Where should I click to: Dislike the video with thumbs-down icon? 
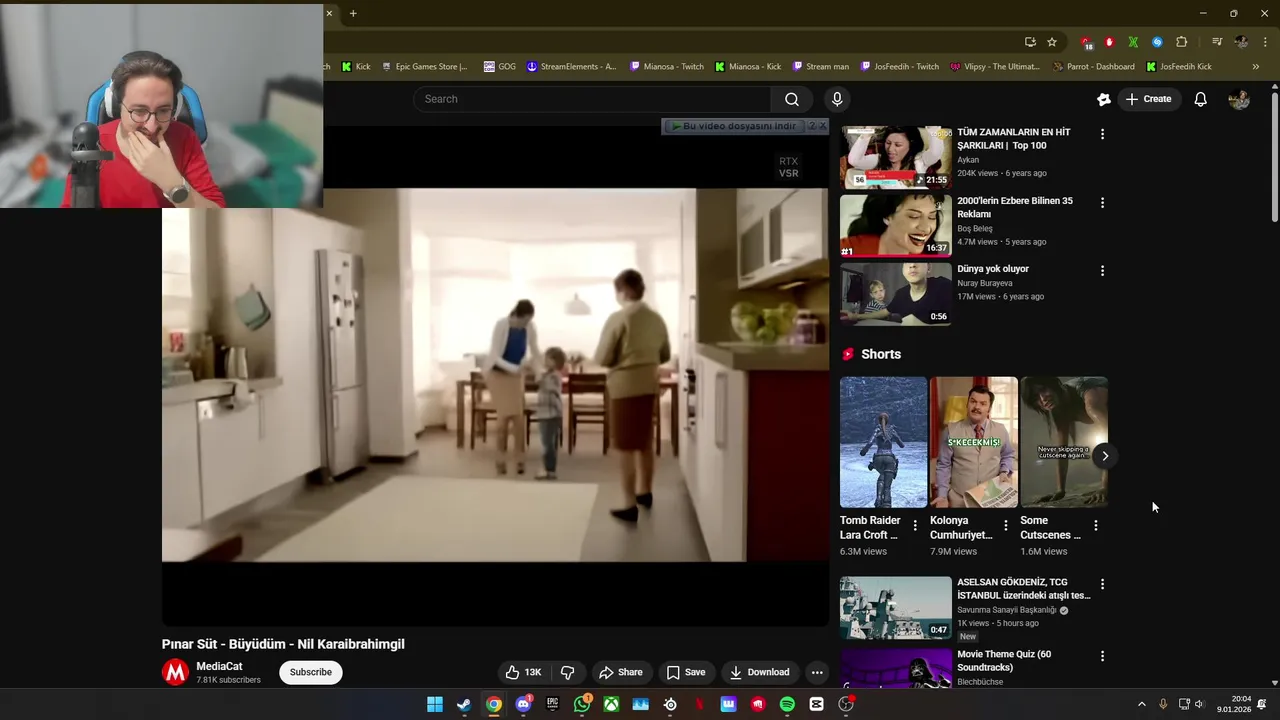pos(567,672)
